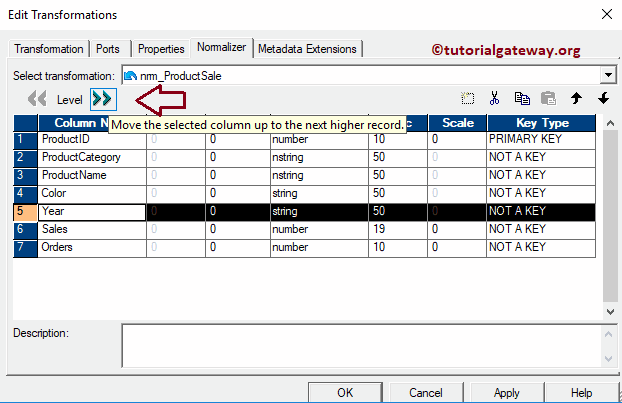Click the Key Type column header
The height and width of the screenshot is (403, 622).
(x=541, y=123)
